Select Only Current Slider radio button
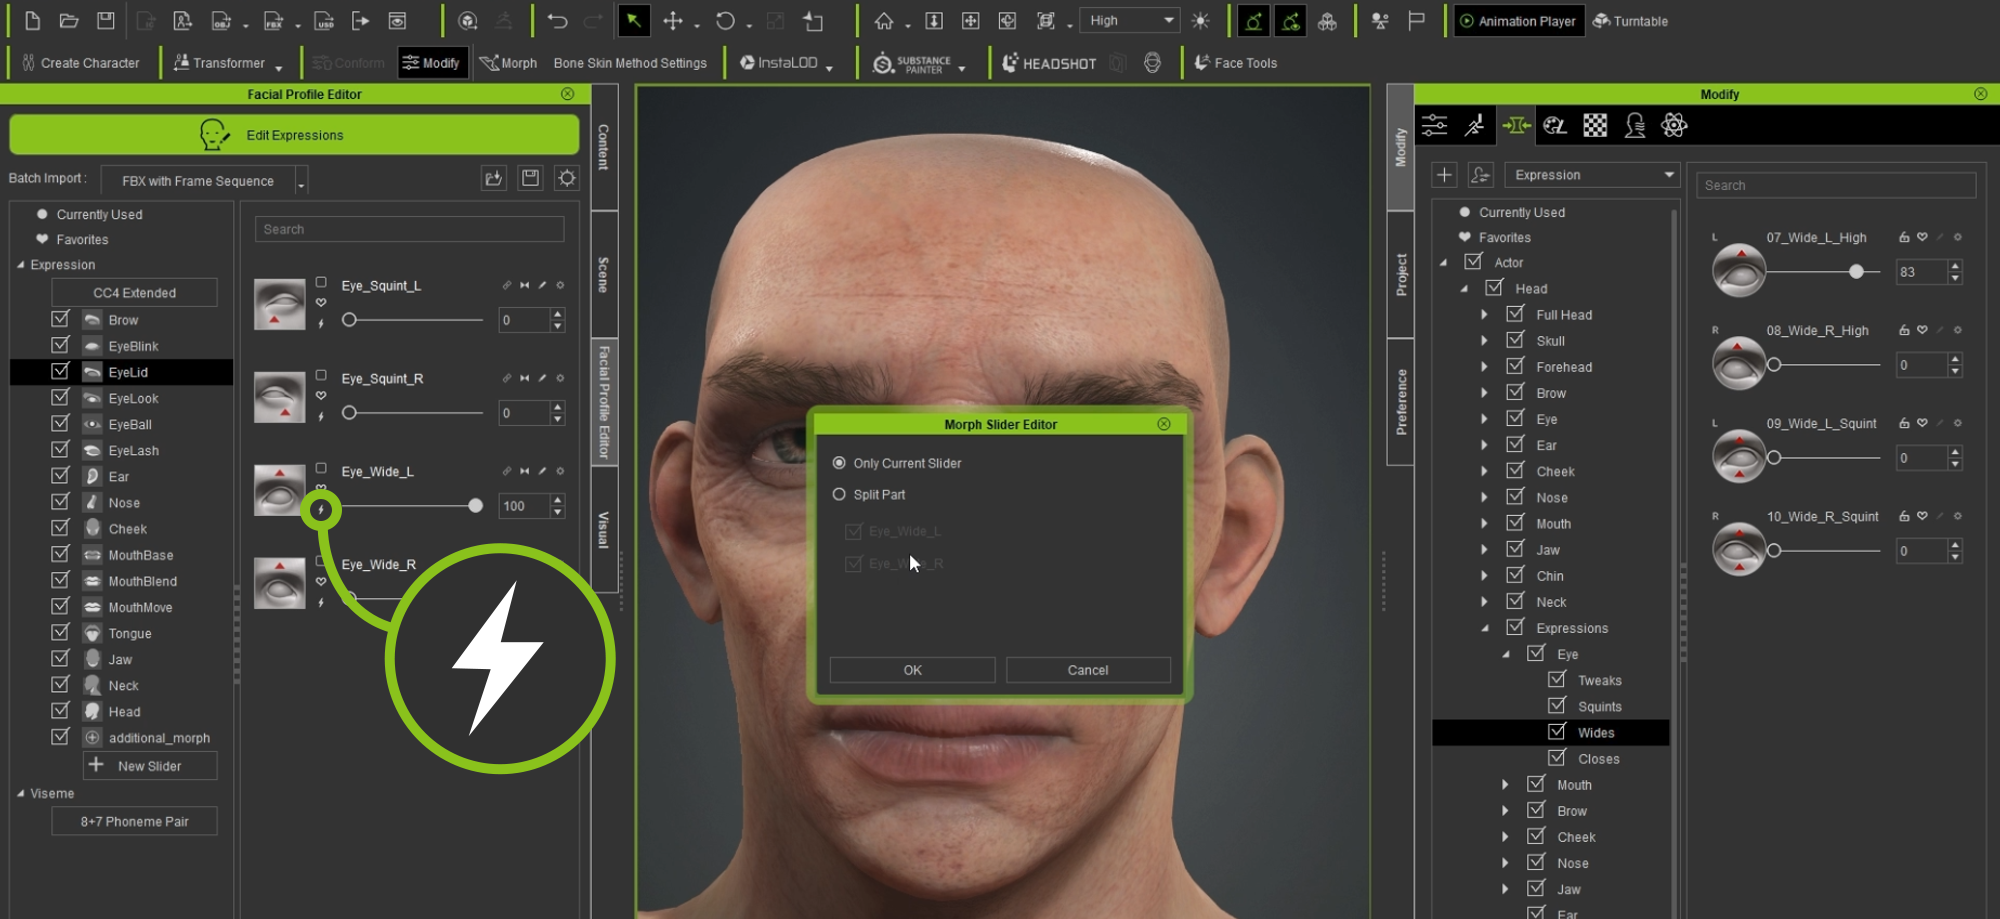The height and width of the screenshot is (919, 2000). point(839,463)
